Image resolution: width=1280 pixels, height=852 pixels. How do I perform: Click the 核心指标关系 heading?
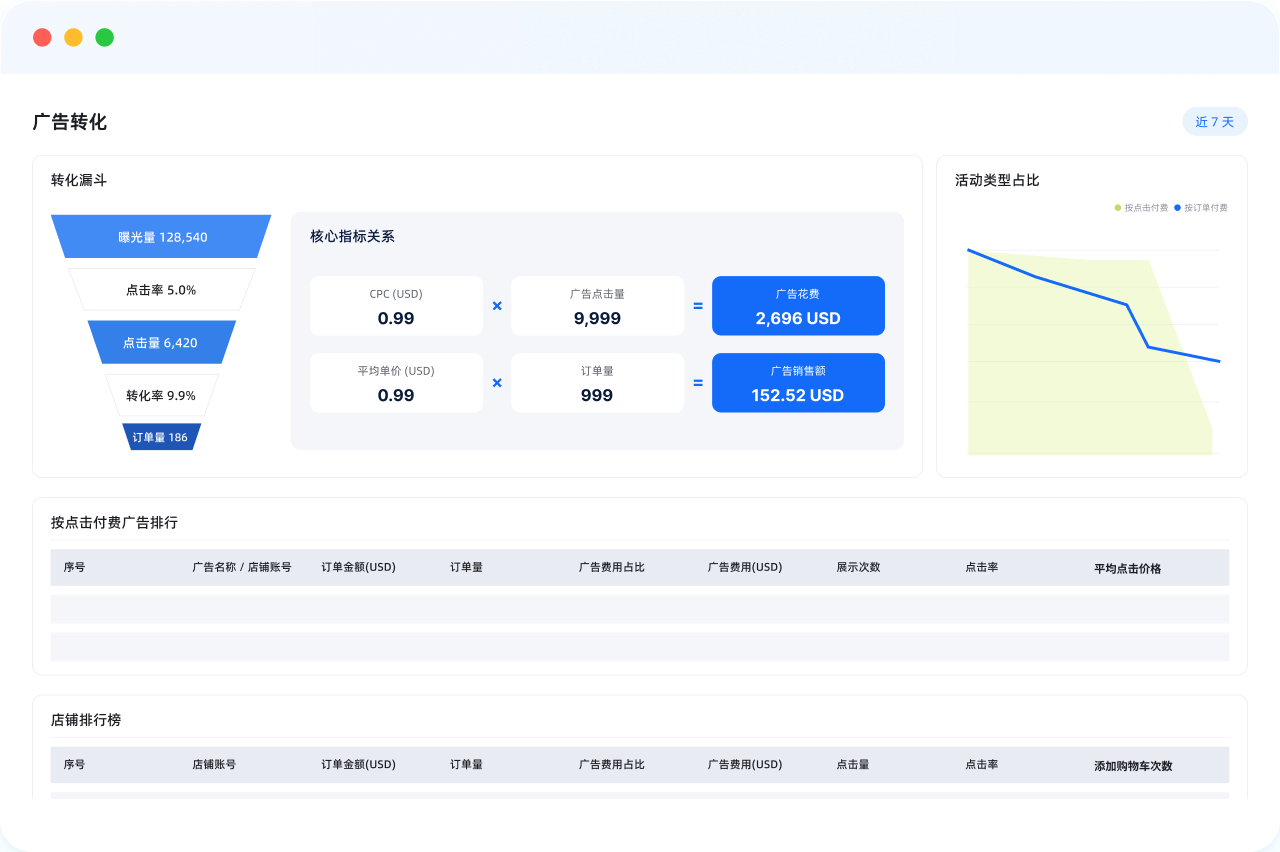coord(352,237)
